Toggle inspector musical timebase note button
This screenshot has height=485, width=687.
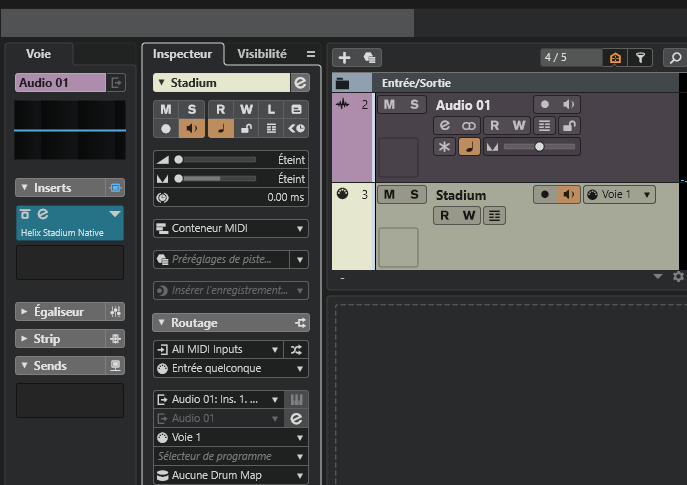point(220,129)
